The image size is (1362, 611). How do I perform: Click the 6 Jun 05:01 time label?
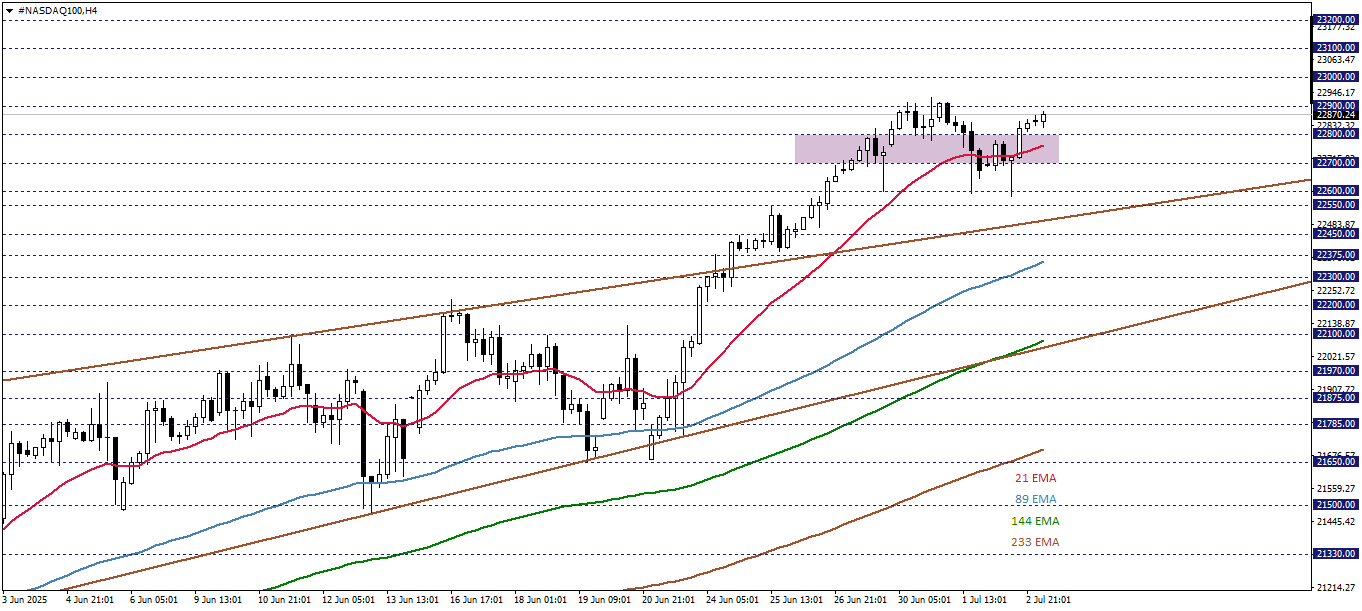[154, 600]
